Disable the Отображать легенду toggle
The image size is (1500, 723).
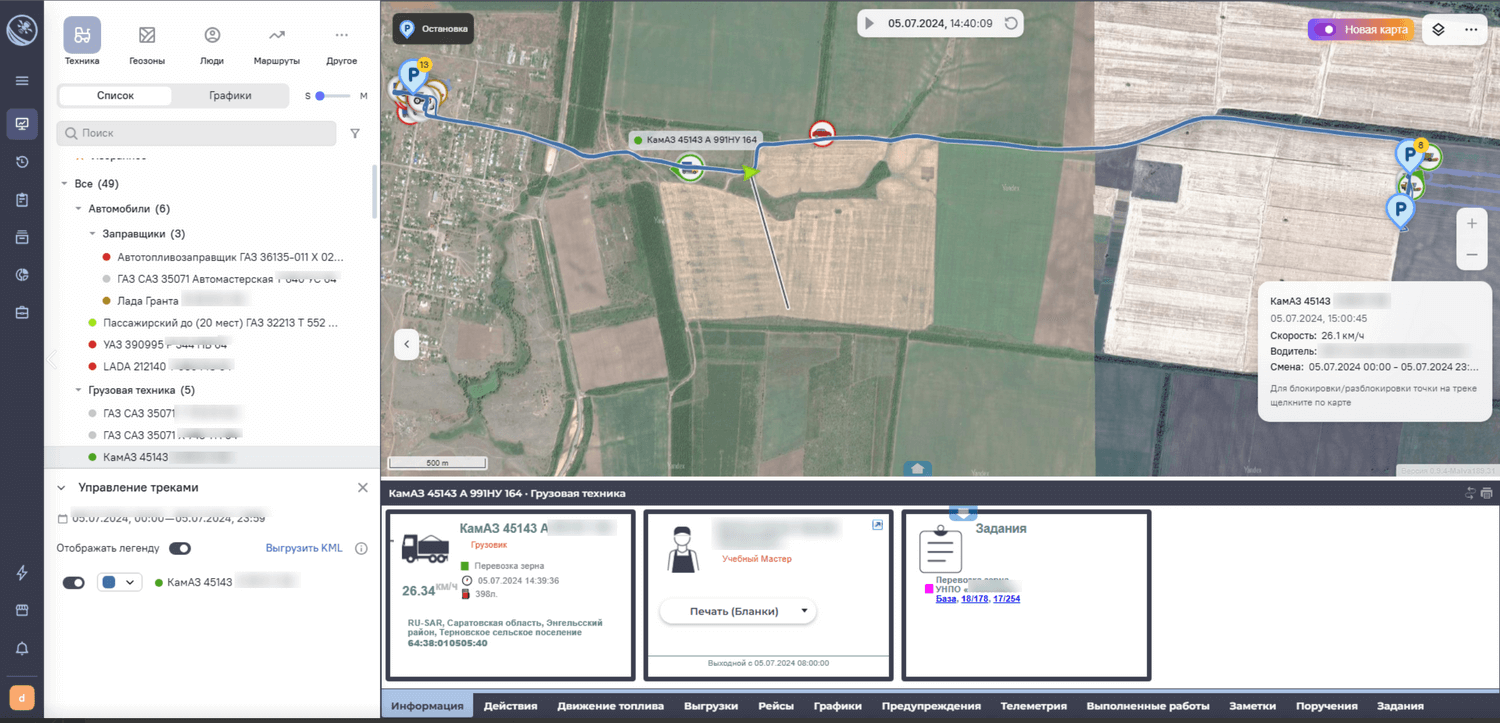click(180, 548)
